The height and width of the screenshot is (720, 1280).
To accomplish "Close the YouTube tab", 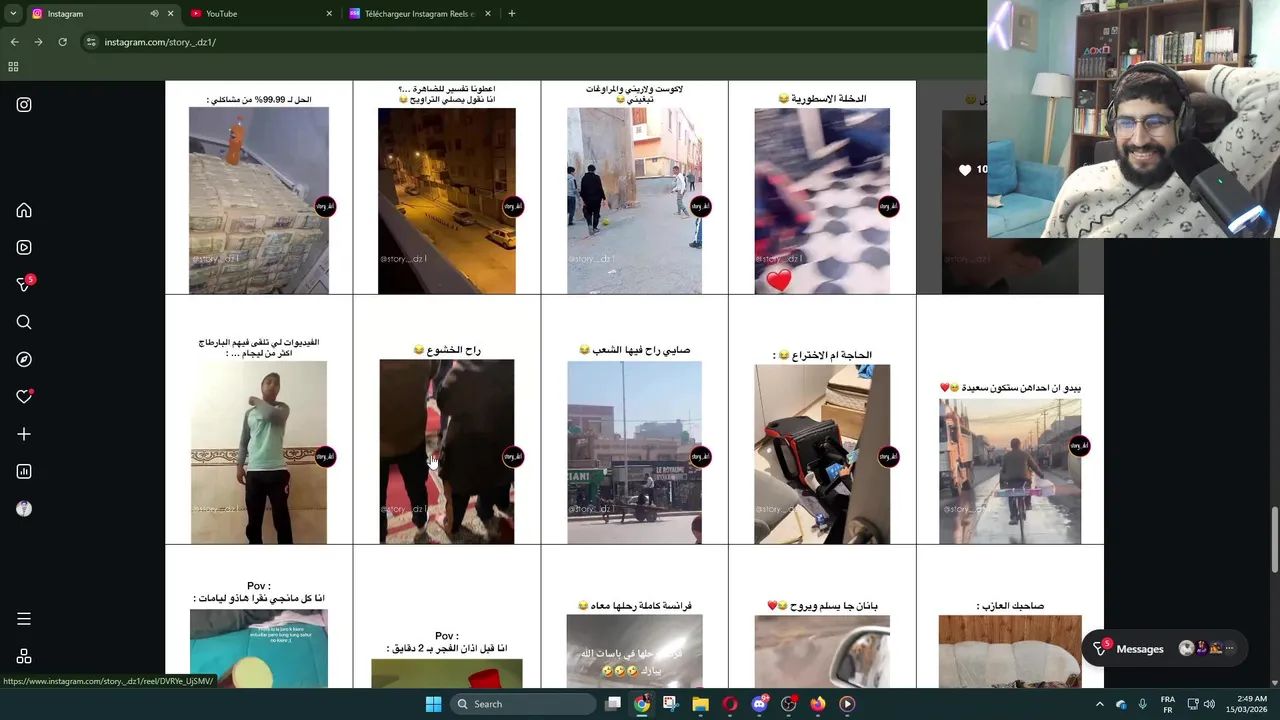I will (x=329, y=14).
